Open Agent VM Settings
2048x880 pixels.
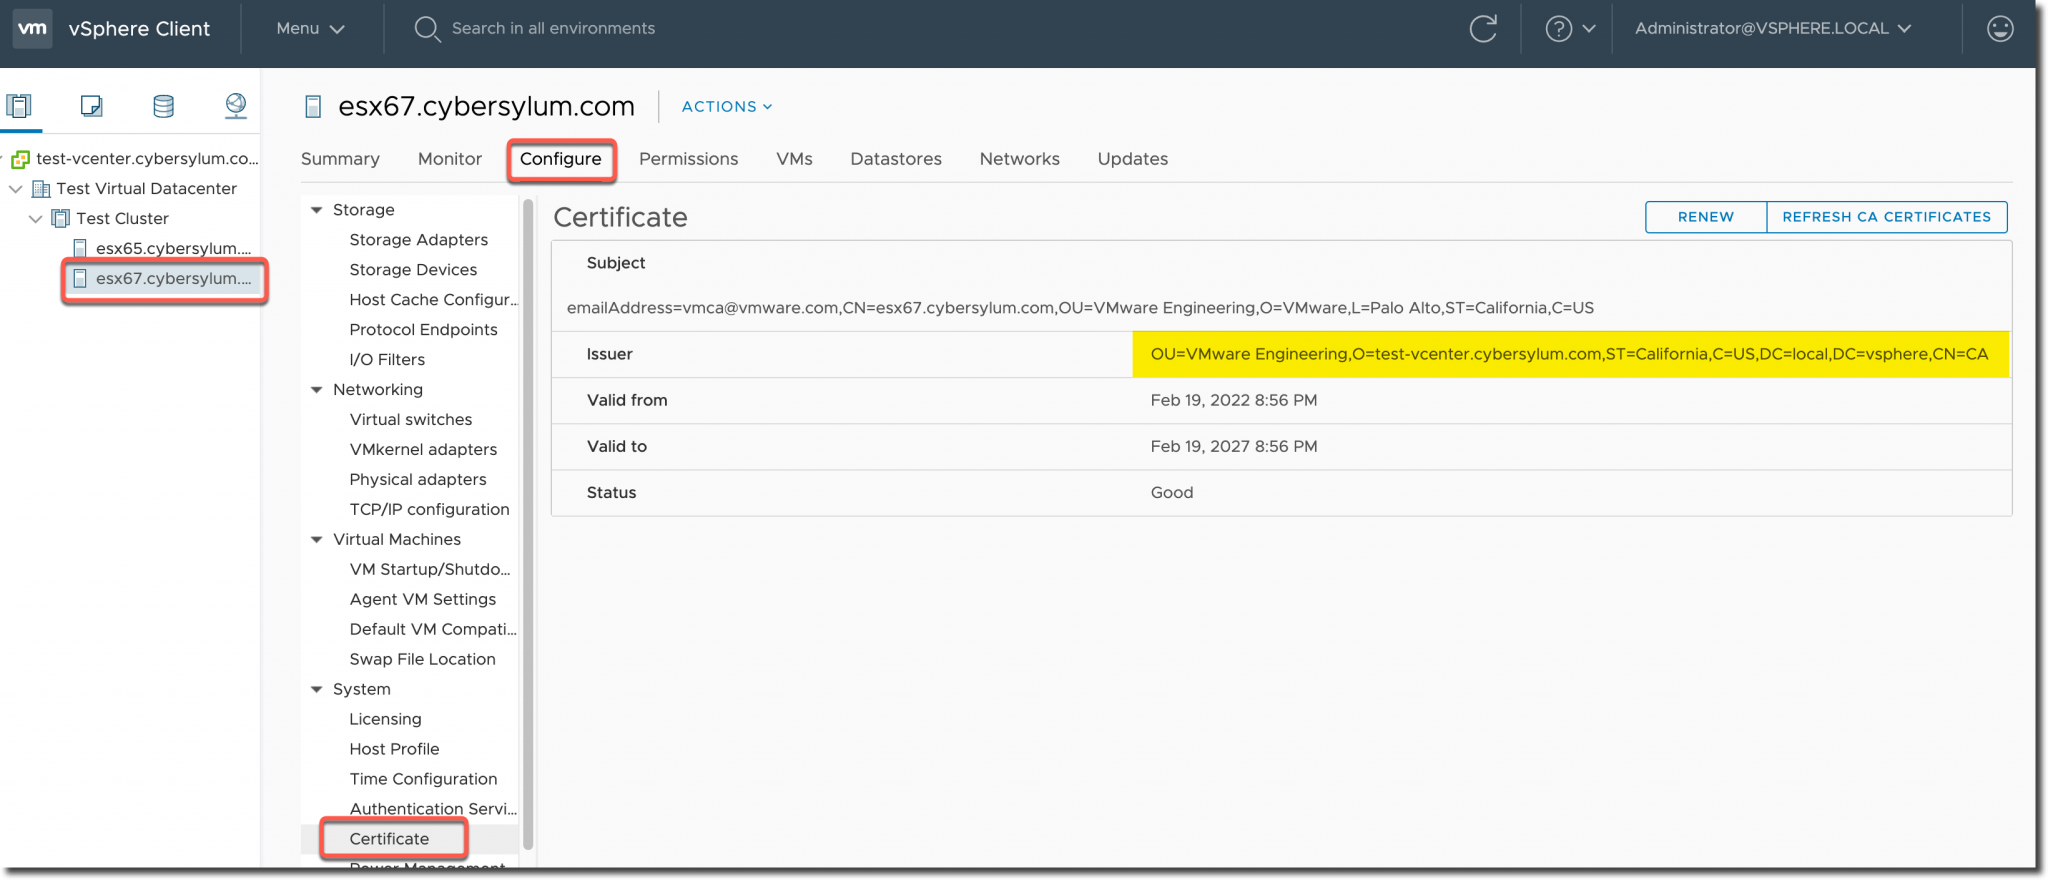click(x=423, y=600)
